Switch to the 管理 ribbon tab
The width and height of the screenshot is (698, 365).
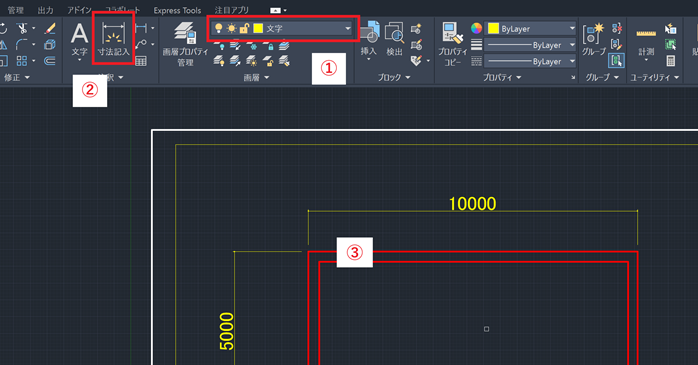[x=16, y=10]
